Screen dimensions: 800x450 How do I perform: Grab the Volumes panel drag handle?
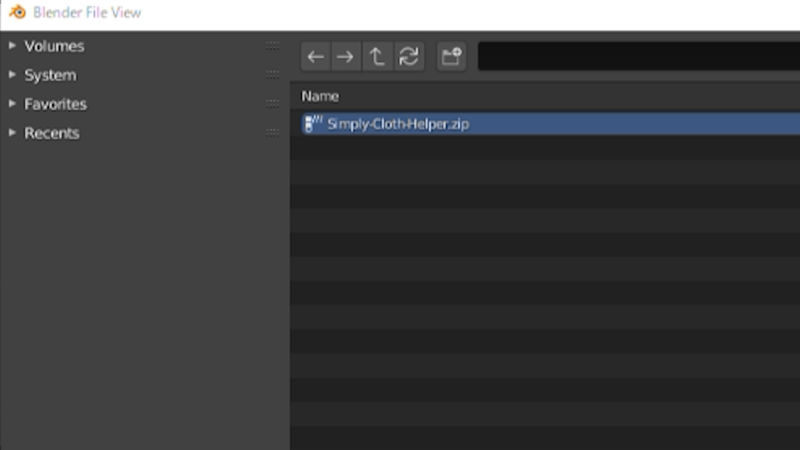tap(272, 46)
